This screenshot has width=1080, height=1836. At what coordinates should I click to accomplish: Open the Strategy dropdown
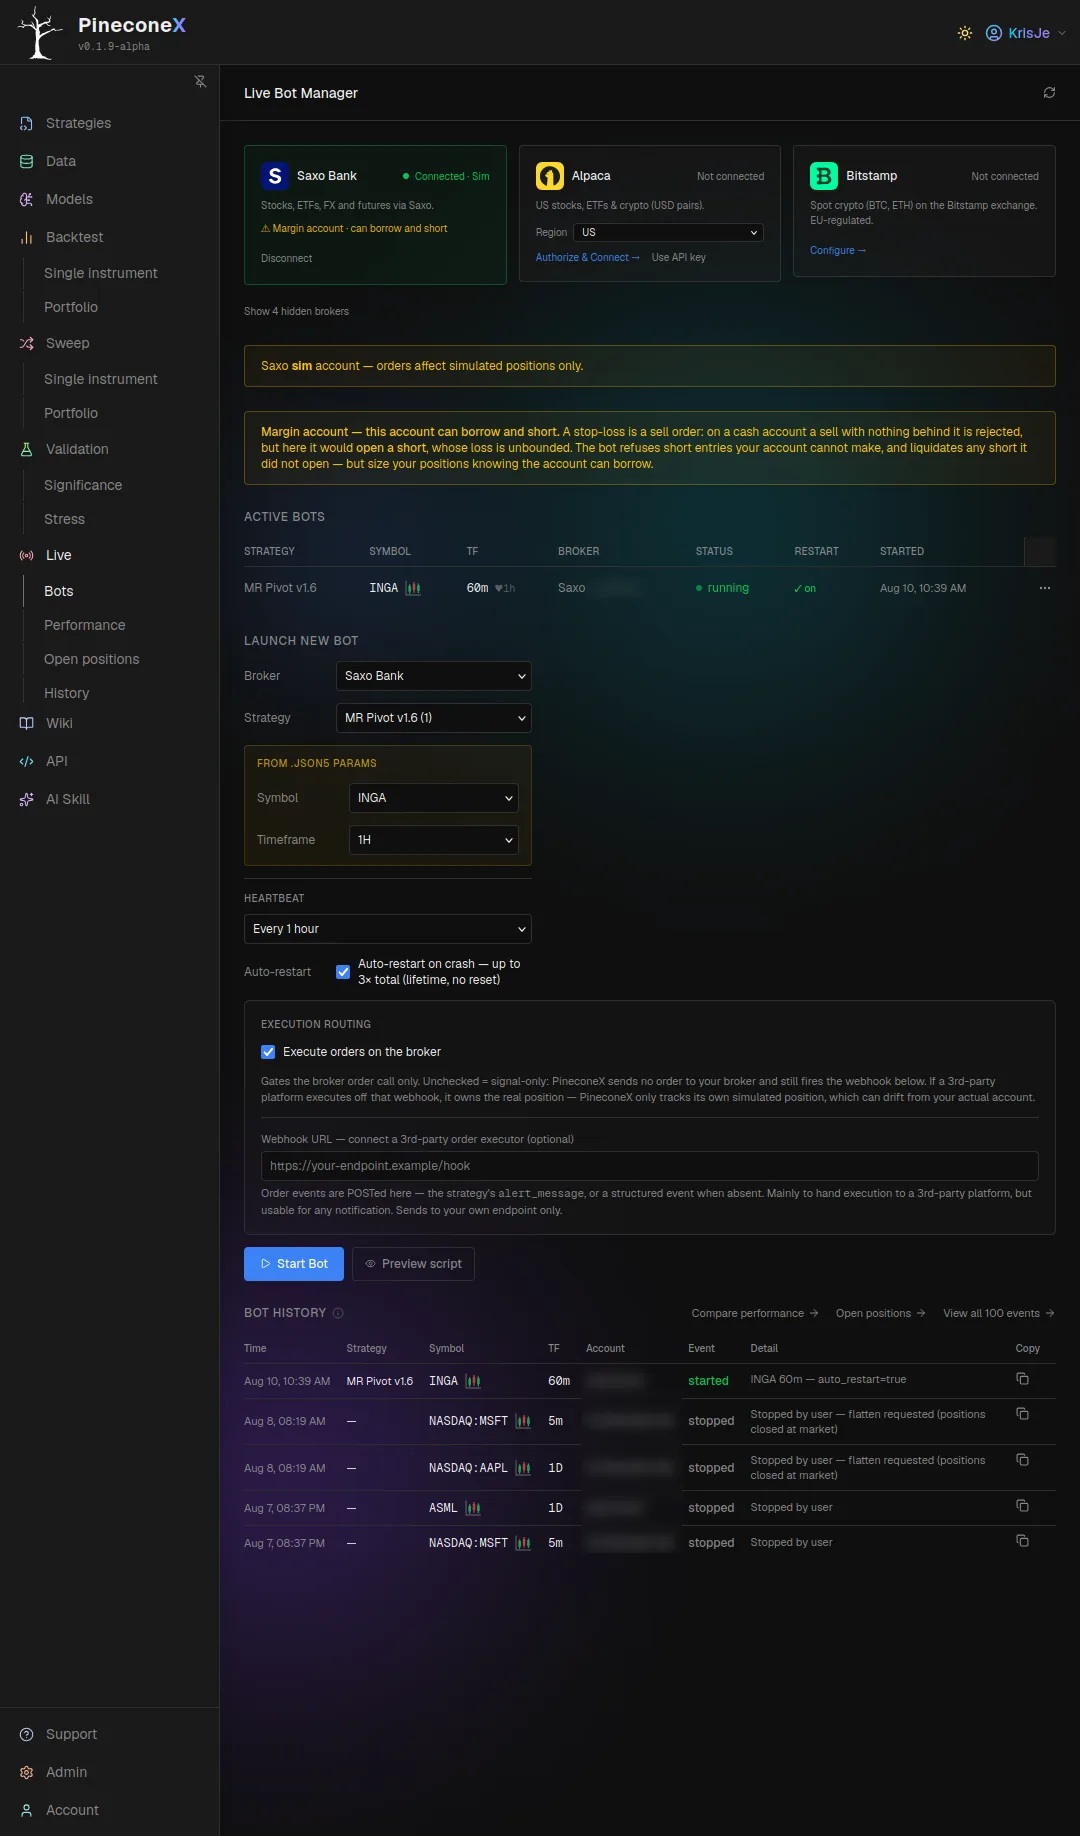(x=433, y=718)
